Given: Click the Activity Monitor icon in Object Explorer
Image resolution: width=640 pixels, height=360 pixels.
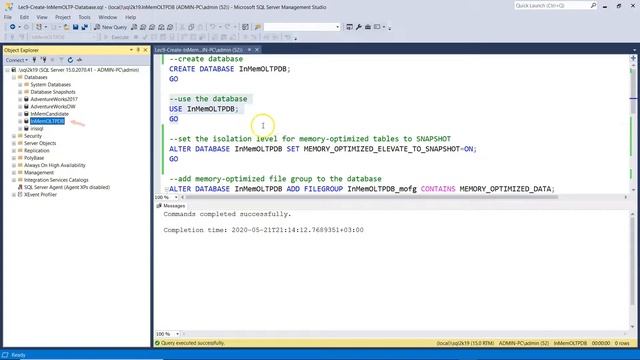Looking at the screenshot, I should pos(79,60).
